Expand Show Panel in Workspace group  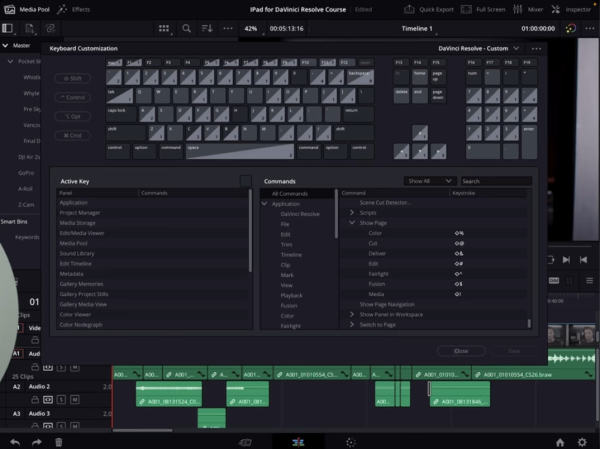tap(352, 314)
